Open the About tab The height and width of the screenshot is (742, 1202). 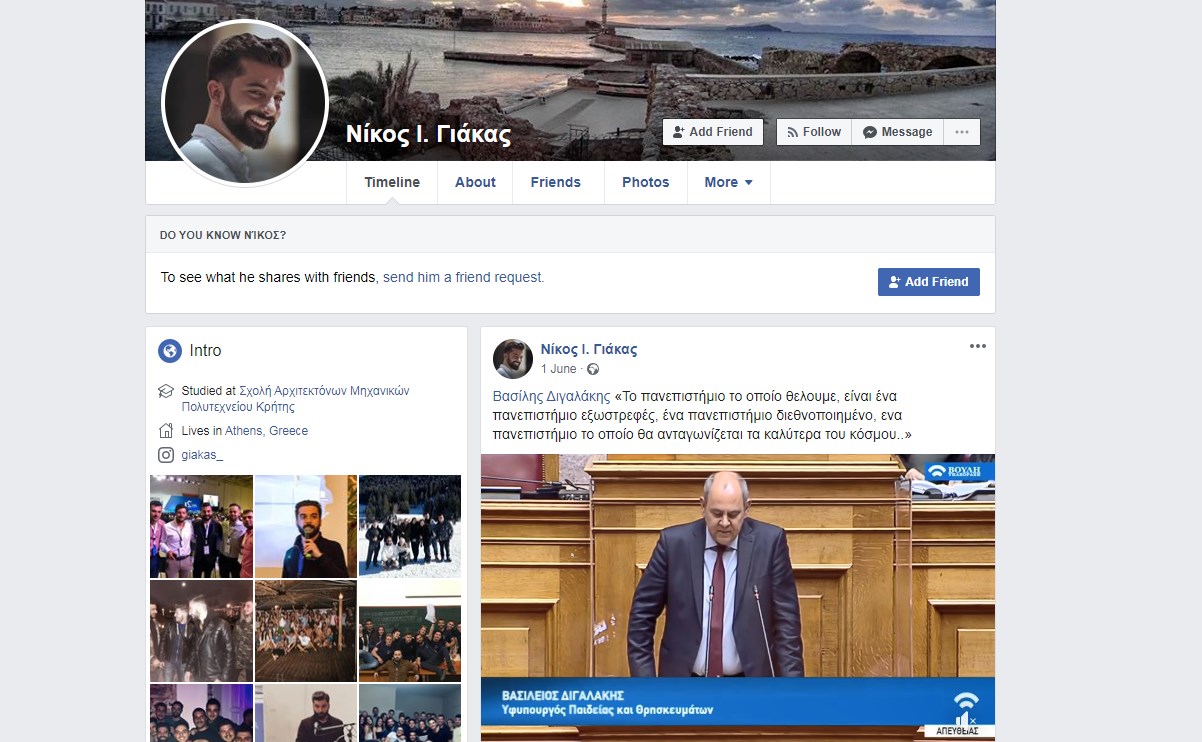[475, 182]
